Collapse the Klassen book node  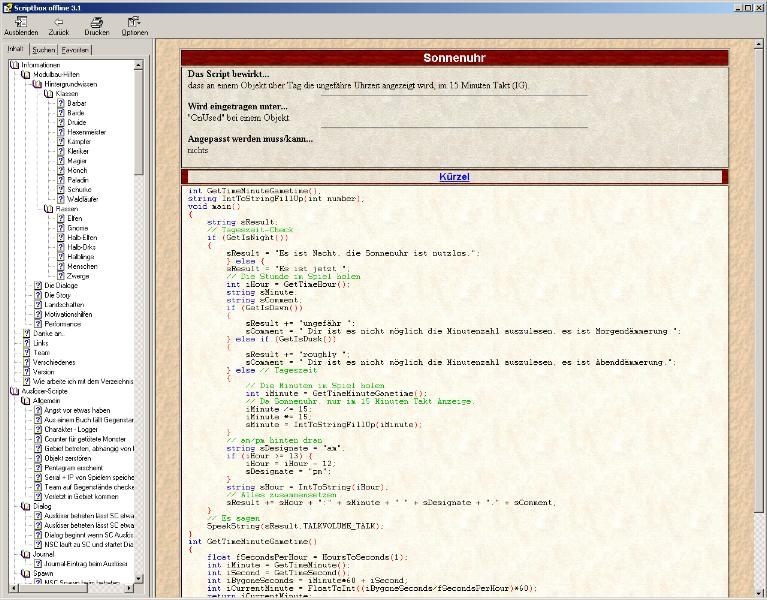(x=66, y=93)
